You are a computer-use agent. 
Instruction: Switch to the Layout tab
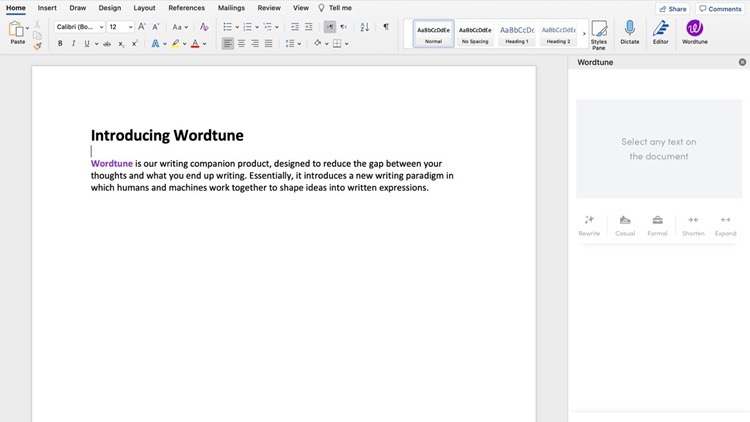[x=144, y=8]
